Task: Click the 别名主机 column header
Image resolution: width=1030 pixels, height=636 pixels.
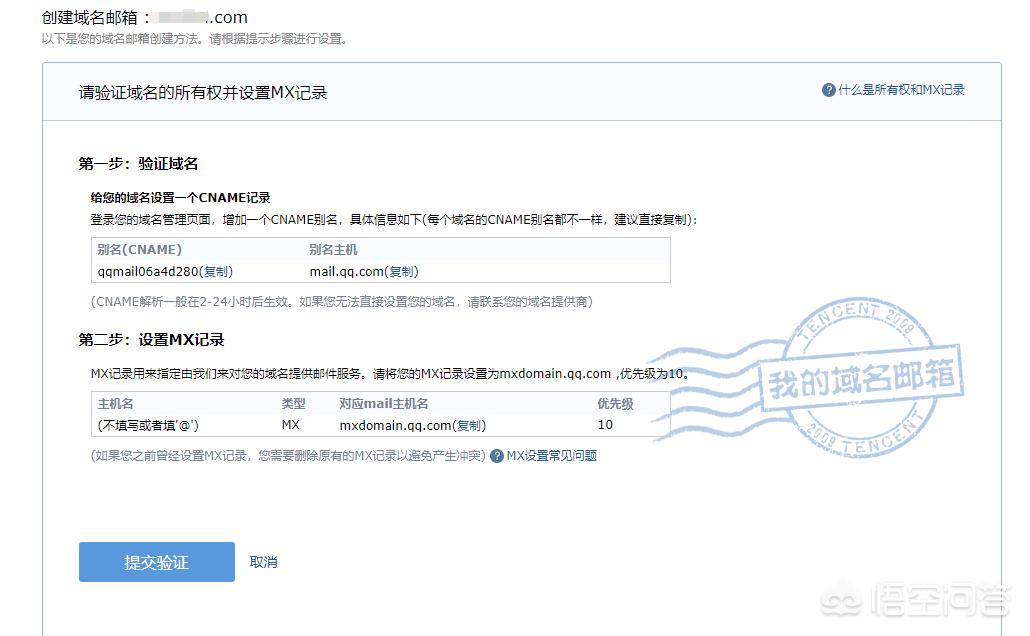Action: [333, 250]
